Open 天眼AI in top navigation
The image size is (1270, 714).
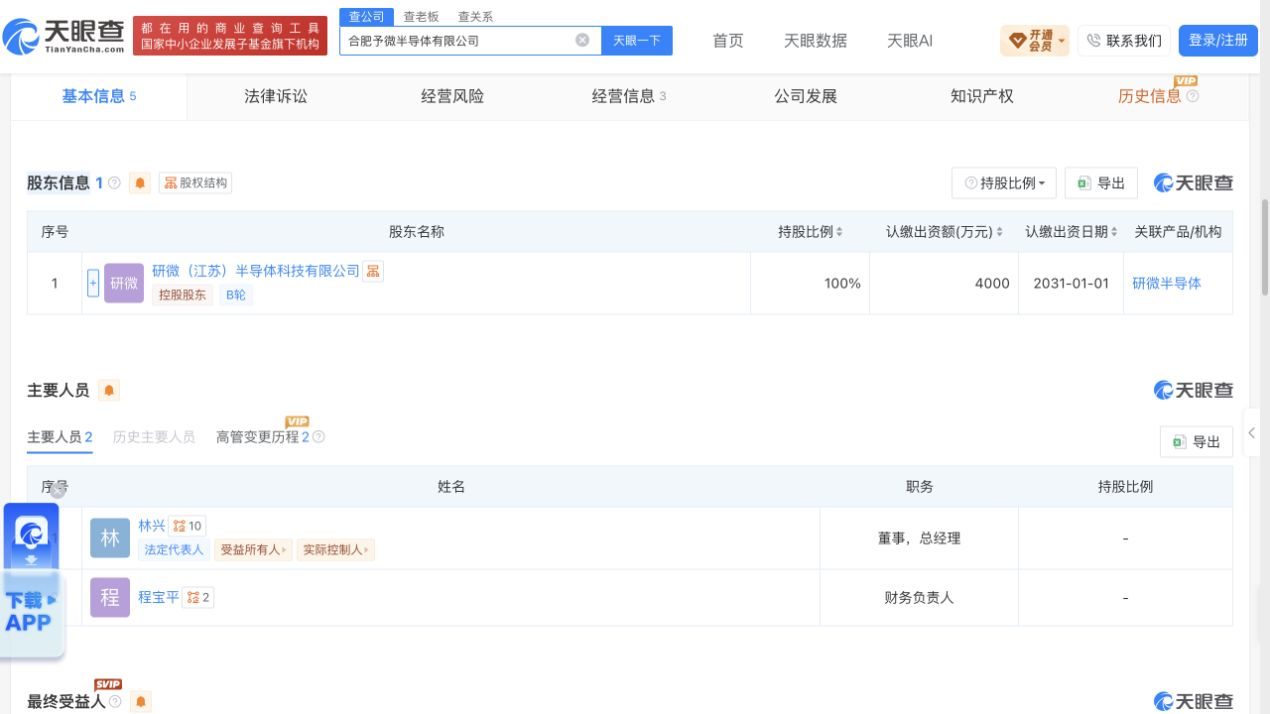point(910,40)
